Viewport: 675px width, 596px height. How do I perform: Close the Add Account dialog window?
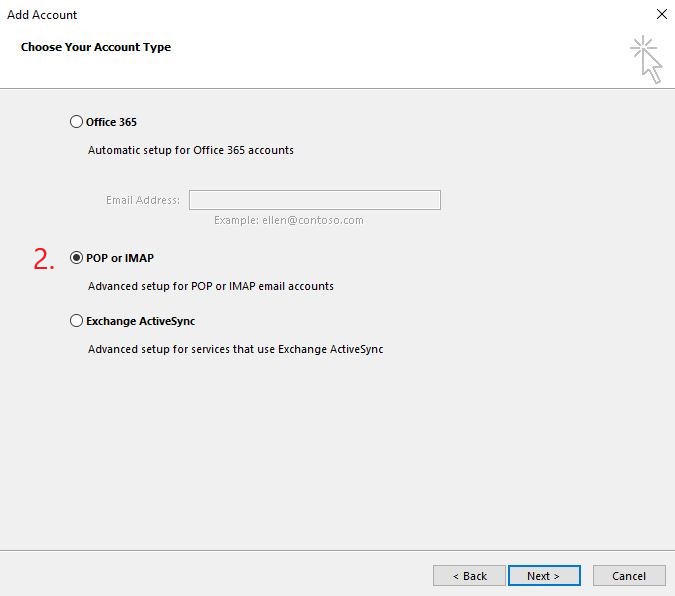click(x=662, y=14)
